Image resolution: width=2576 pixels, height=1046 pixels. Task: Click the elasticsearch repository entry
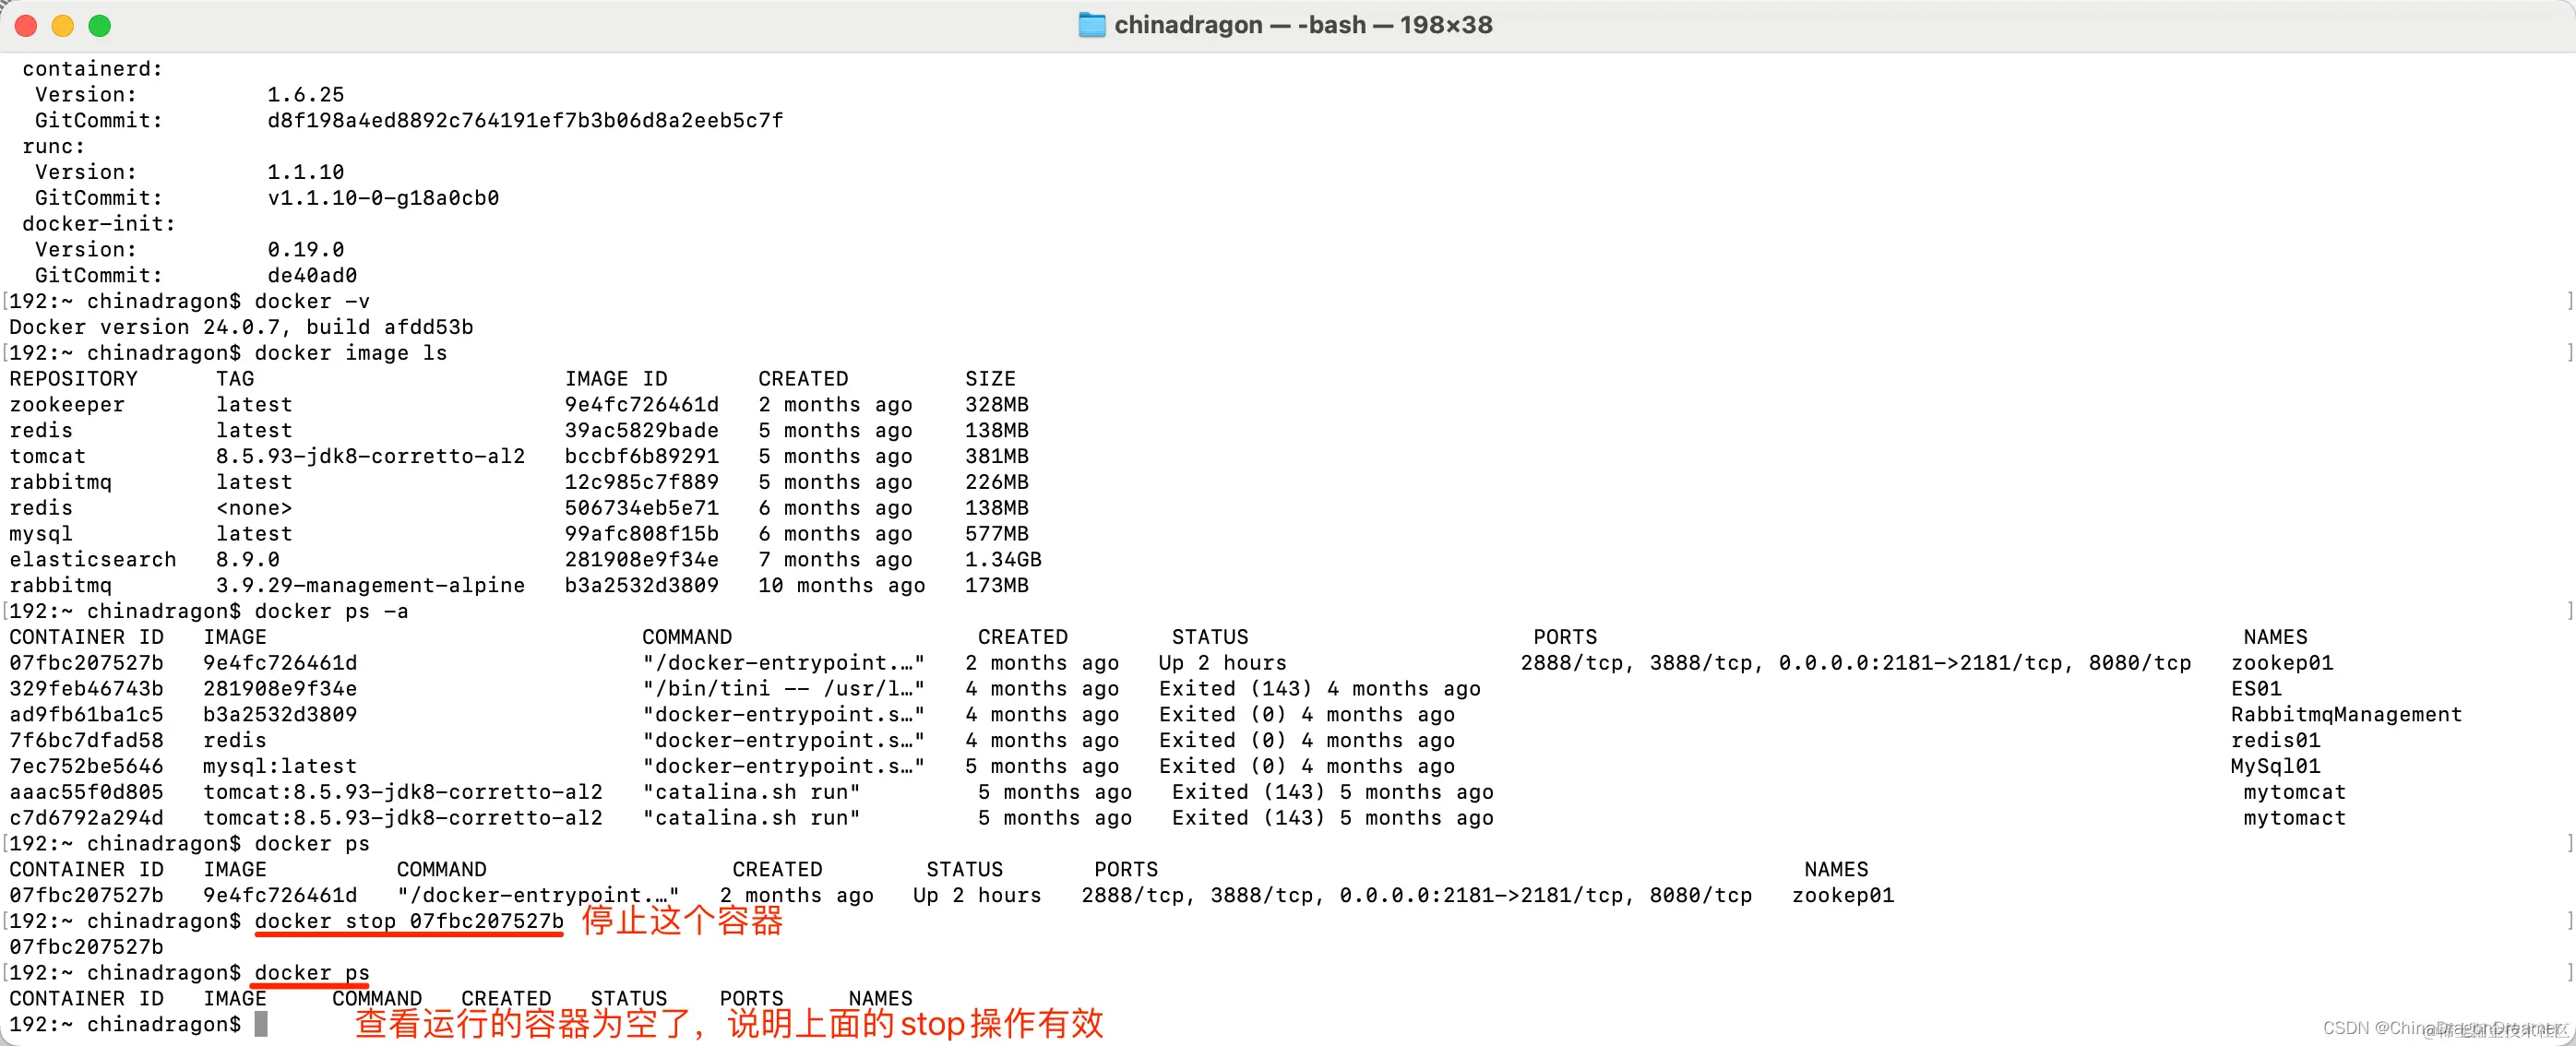coord(92,560)
